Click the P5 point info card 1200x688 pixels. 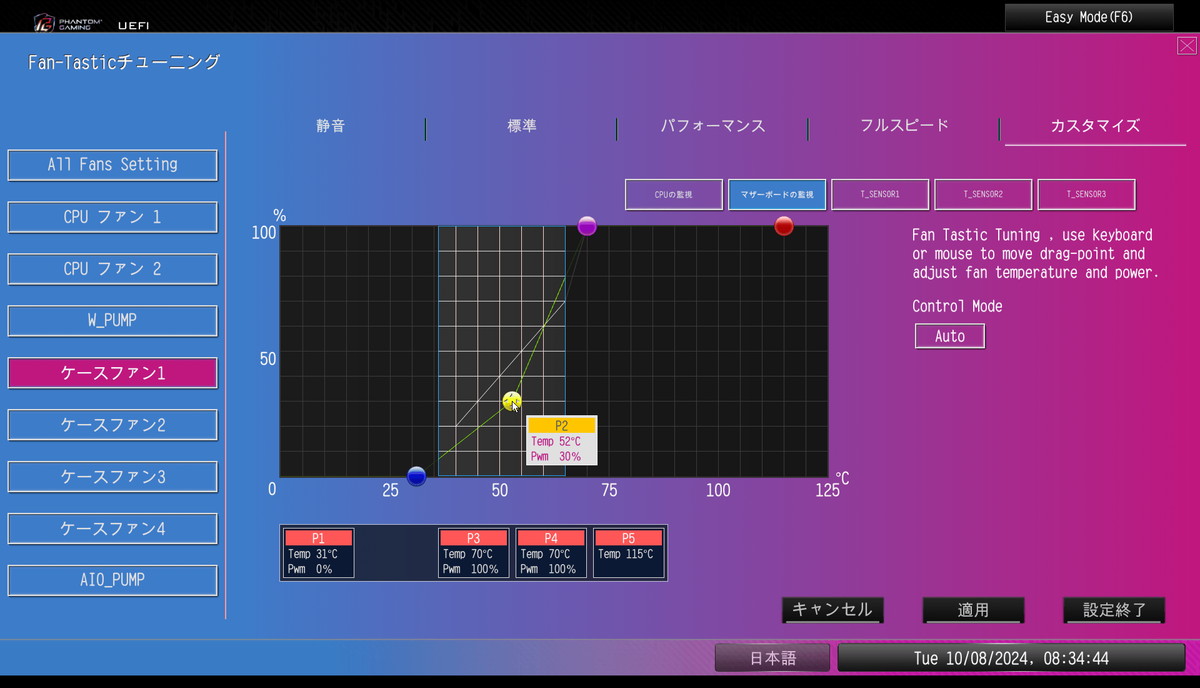(629, 553)
